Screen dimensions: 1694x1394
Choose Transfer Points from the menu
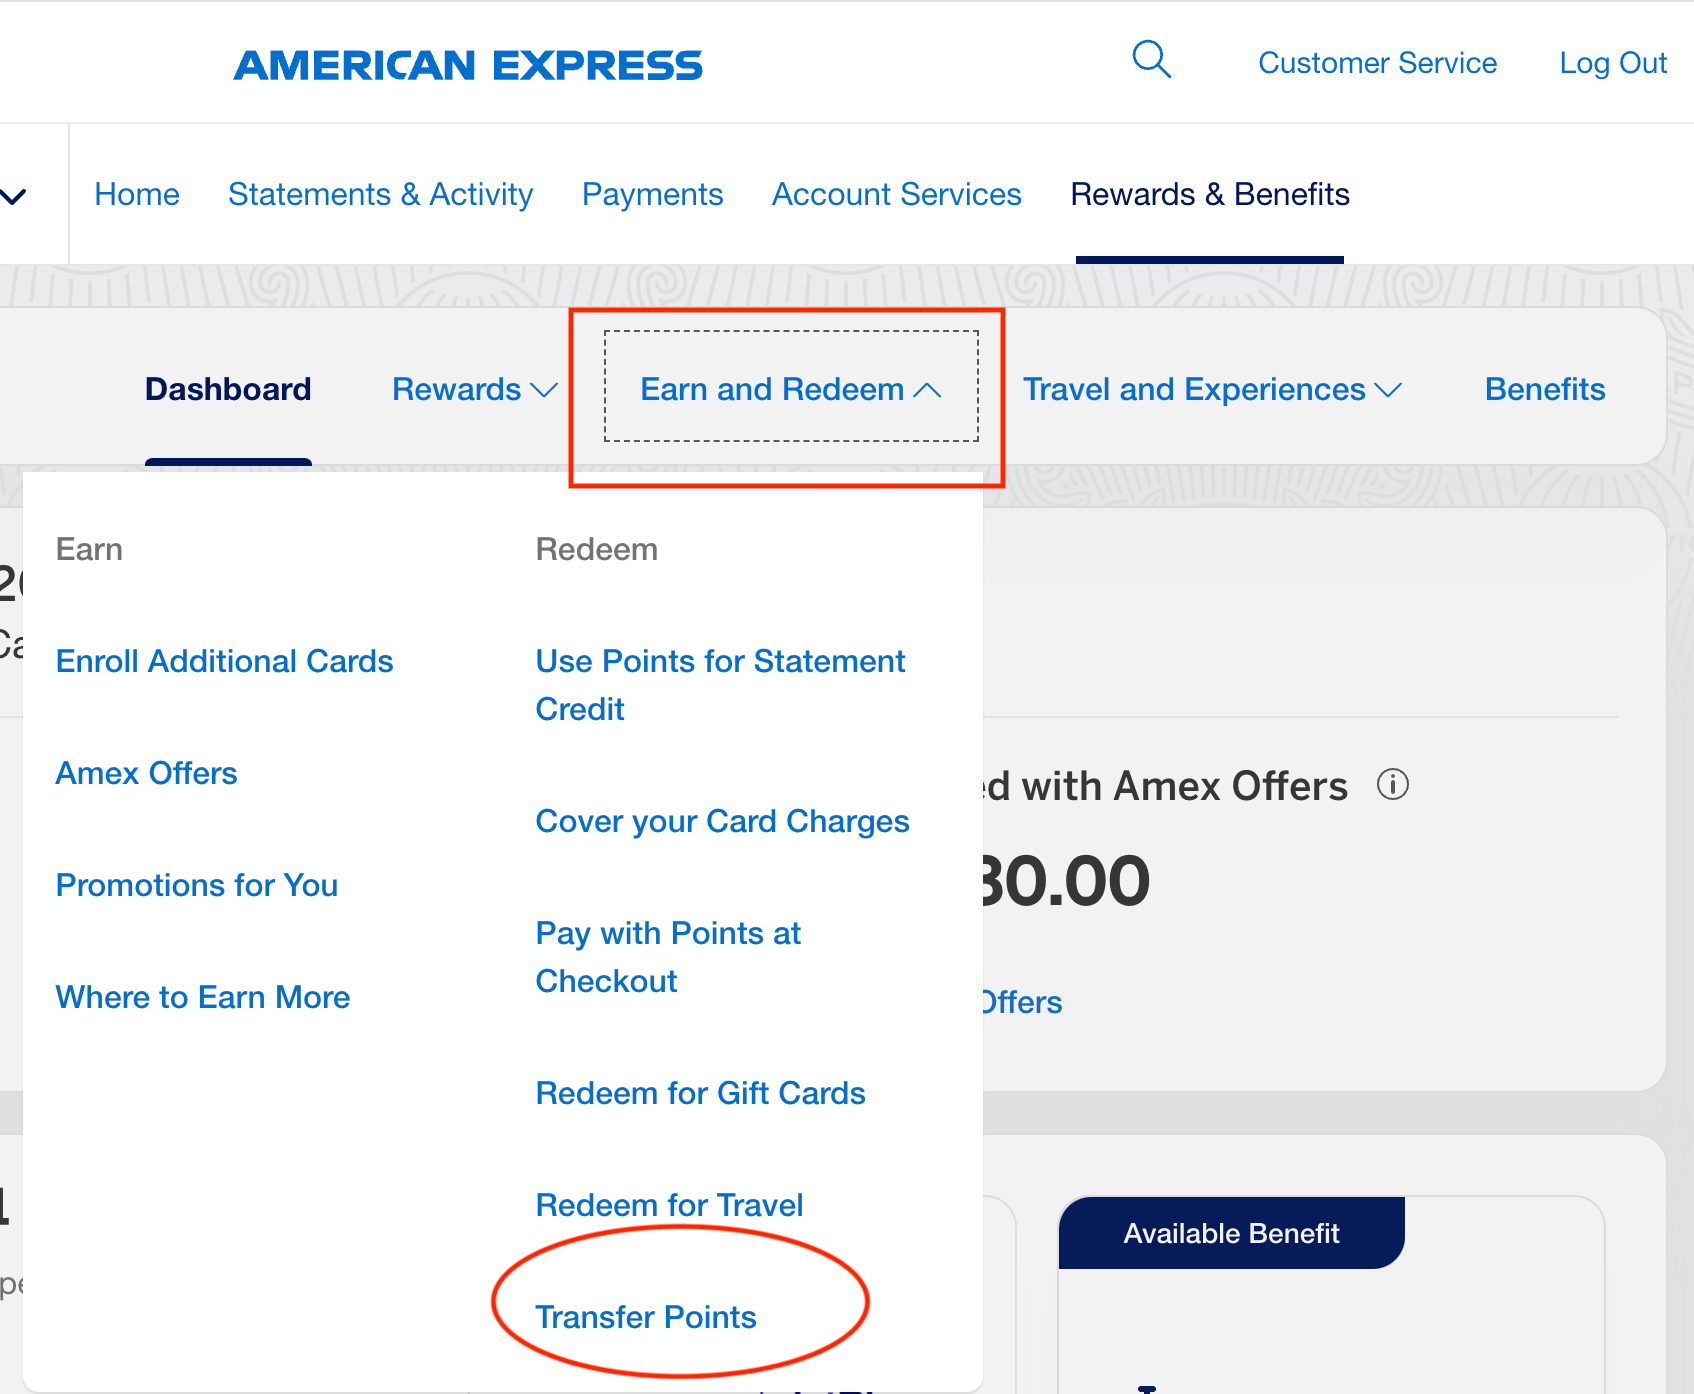coord(646,1317)
